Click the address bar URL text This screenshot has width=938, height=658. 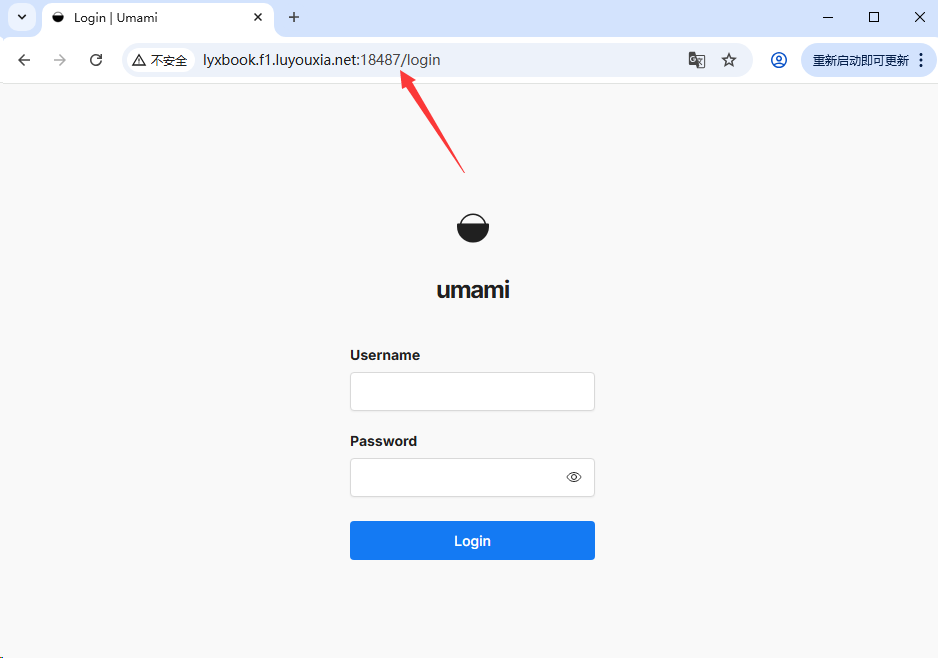tap(322, 60)
